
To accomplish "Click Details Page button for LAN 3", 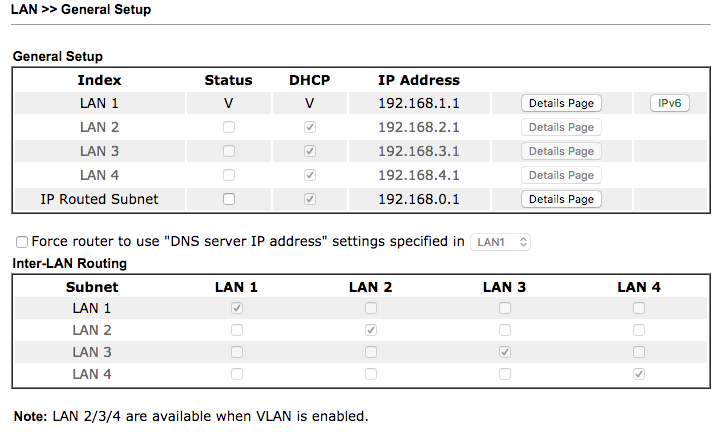I will click(561, 151).
